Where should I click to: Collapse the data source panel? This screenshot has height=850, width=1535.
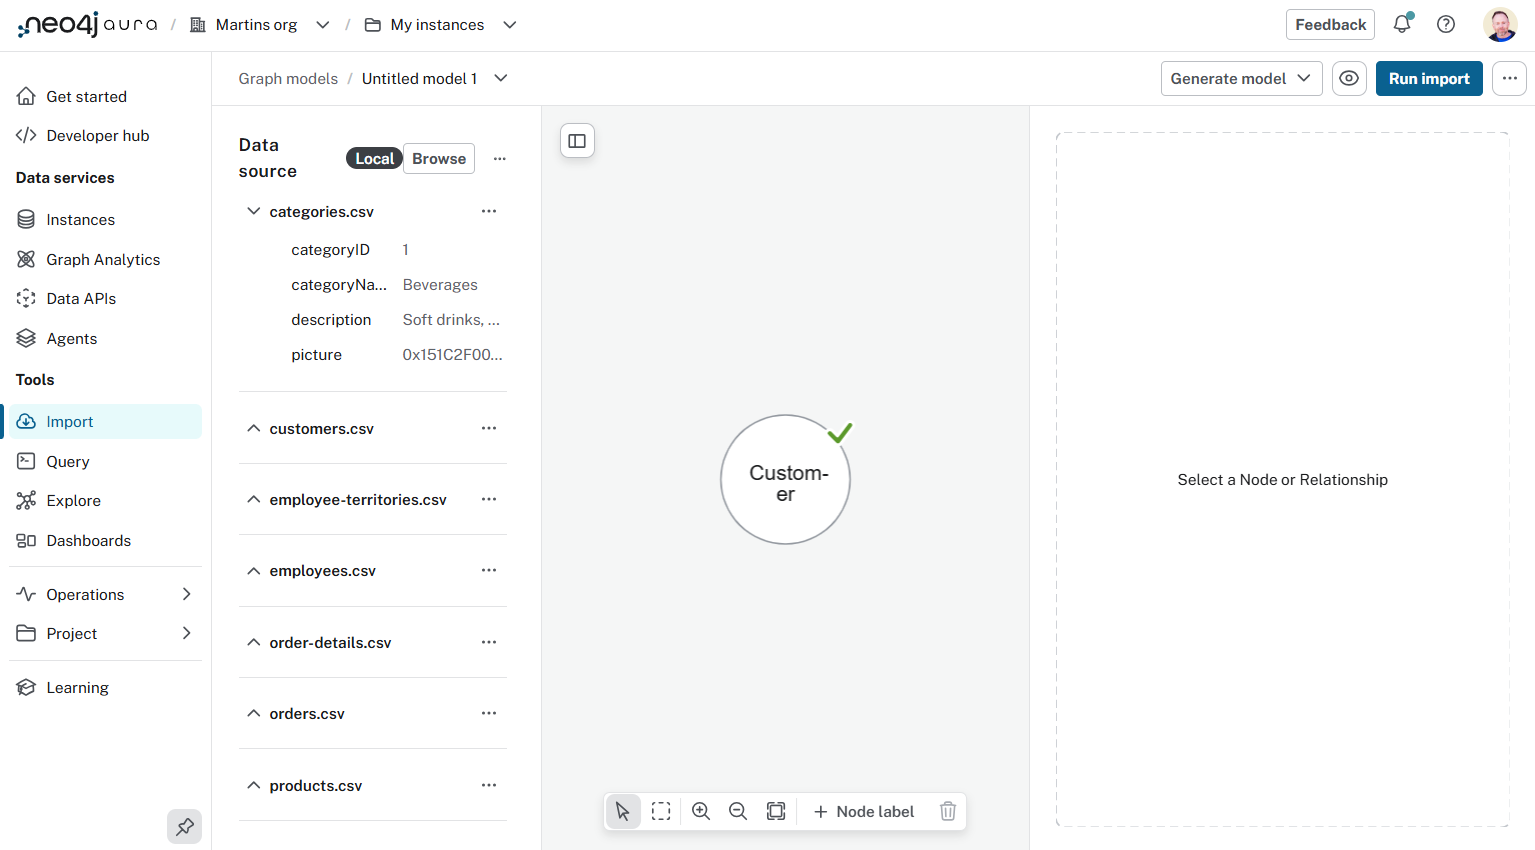[577, 140]
